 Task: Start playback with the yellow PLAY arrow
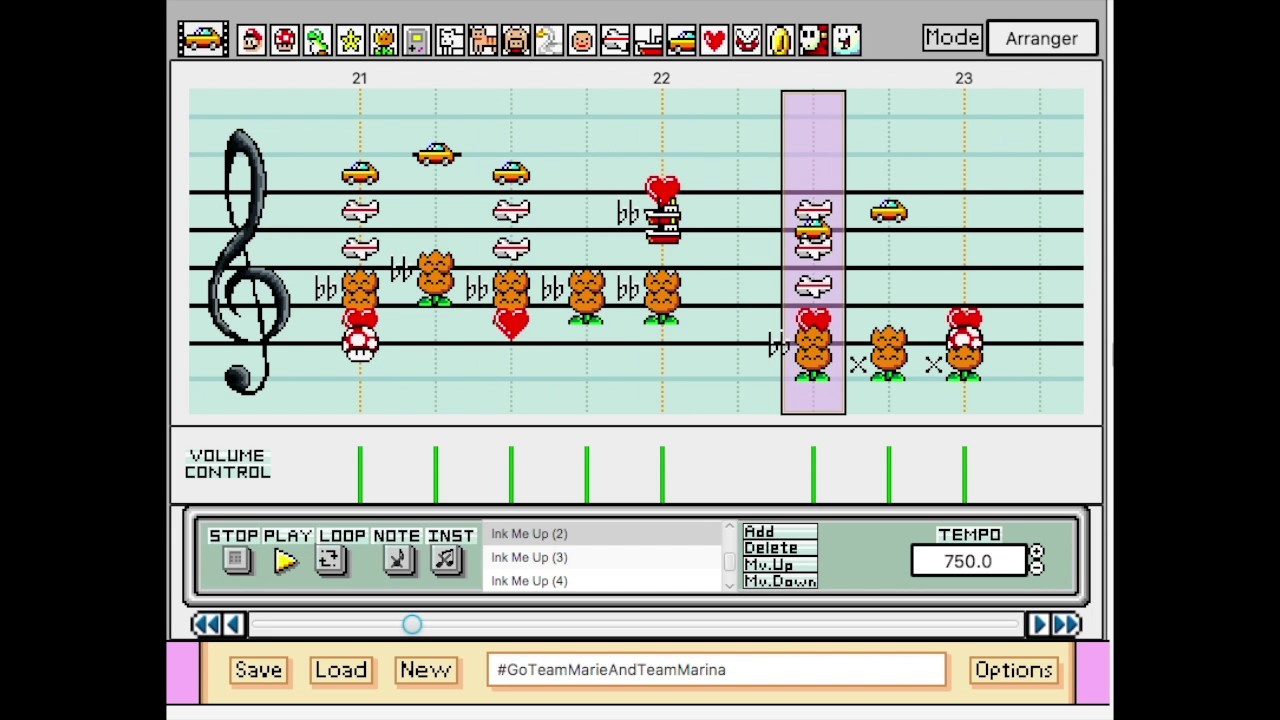pyautogui.click(x=286, y=561)
